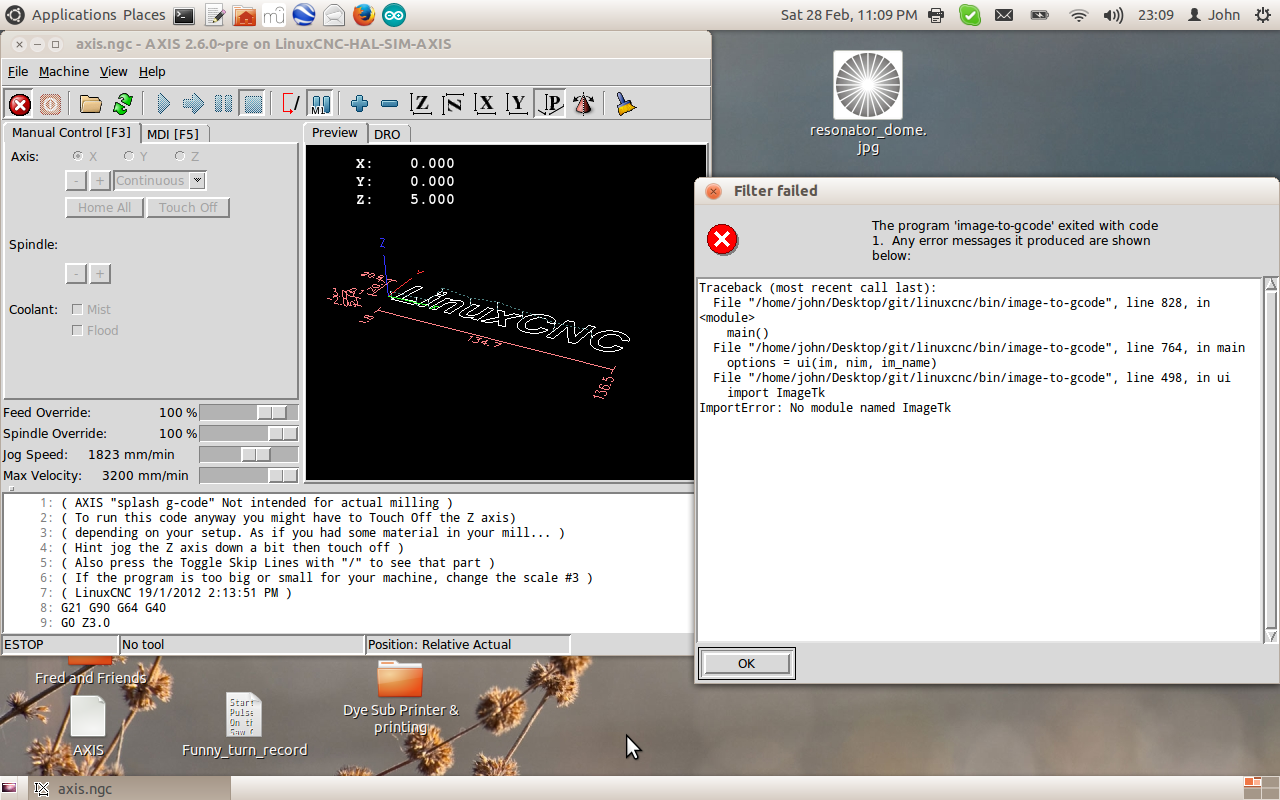The image size is (1280, 800).
Task: Reload the current file with green arrows
Action: click(122, 104)
